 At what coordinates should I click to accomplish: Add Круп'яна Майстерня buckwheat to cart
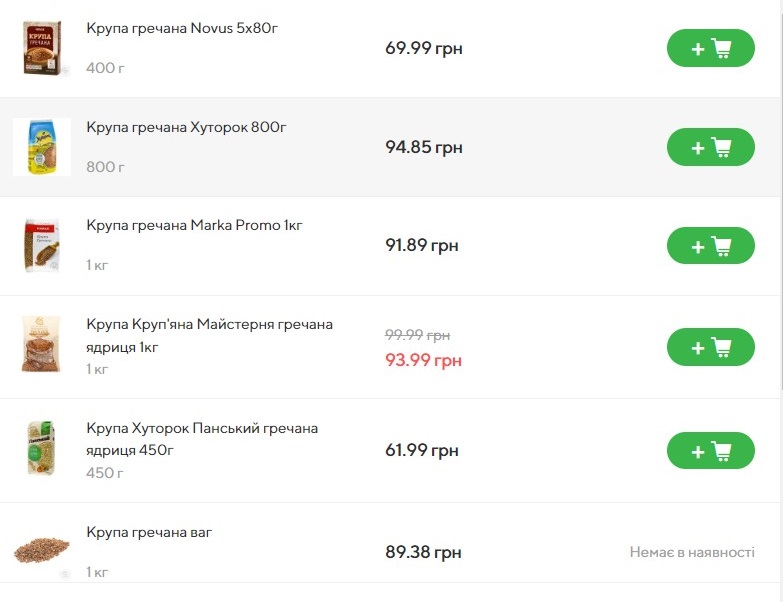(x=710, y=347)
